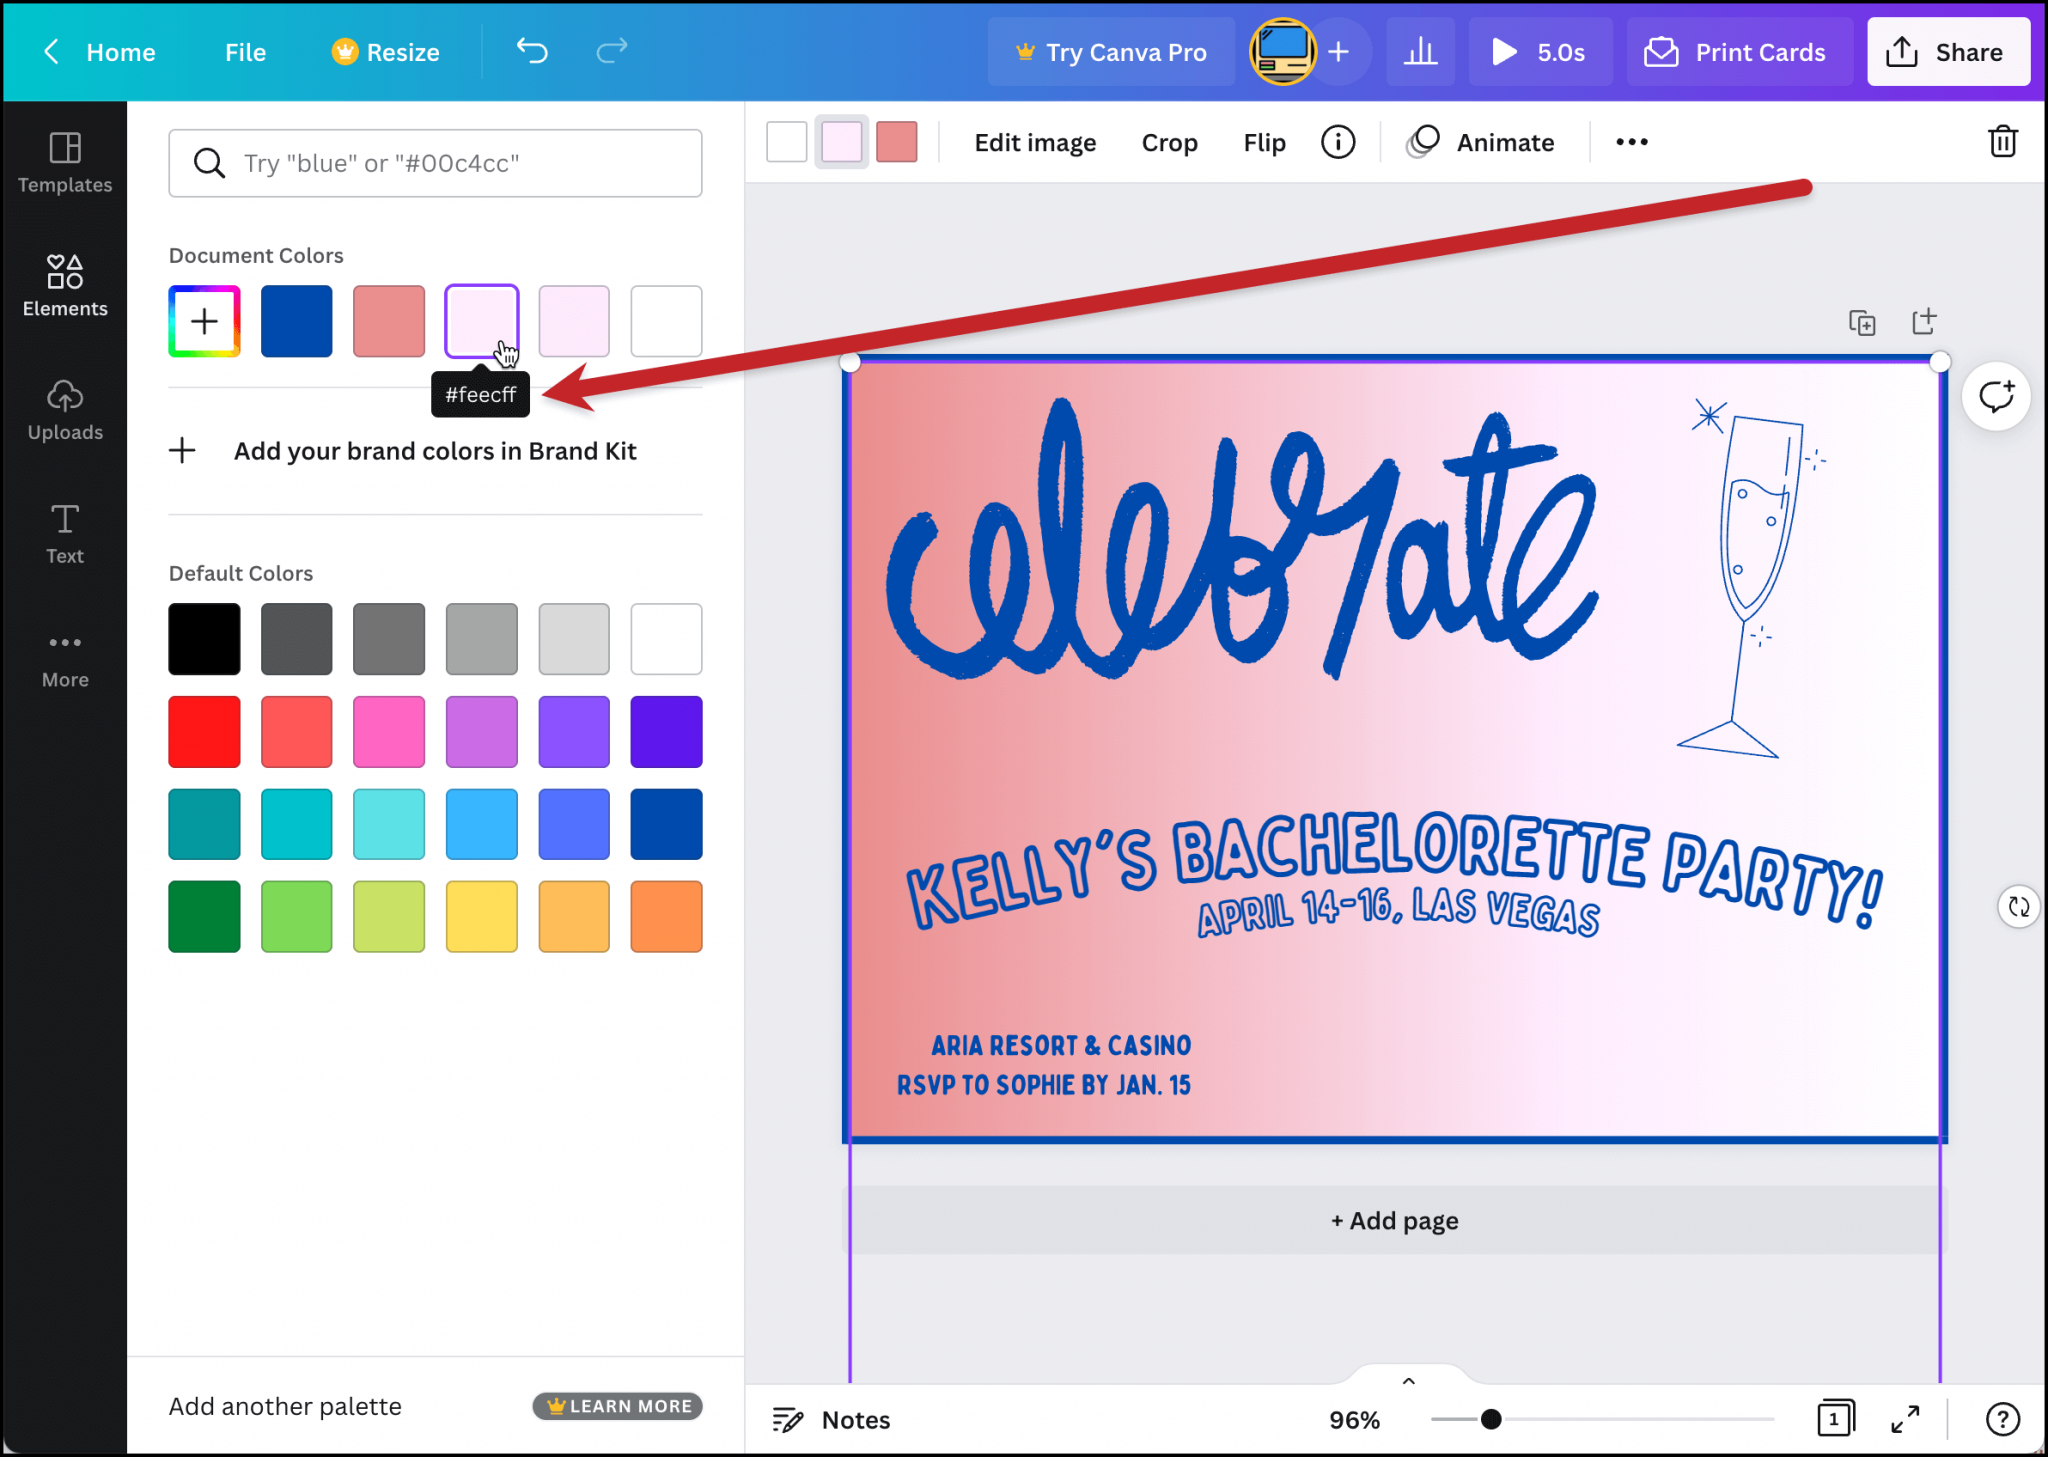
Task: Click the undo arrow
Action: click(532, 51)
